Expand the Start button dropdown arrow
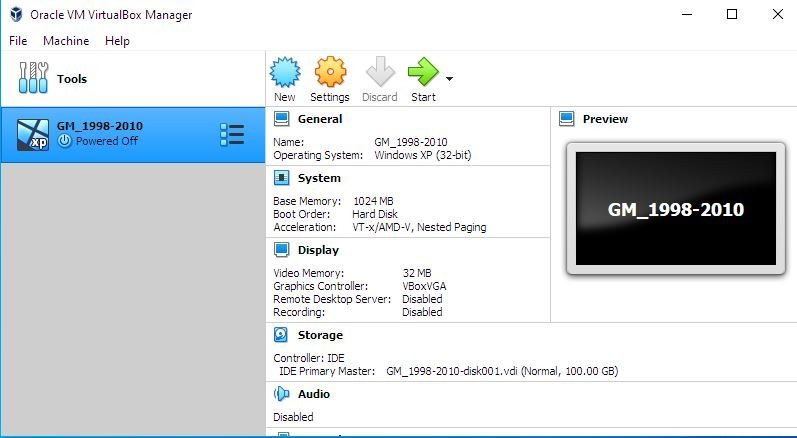797x438 pixels. click(450, 79)
